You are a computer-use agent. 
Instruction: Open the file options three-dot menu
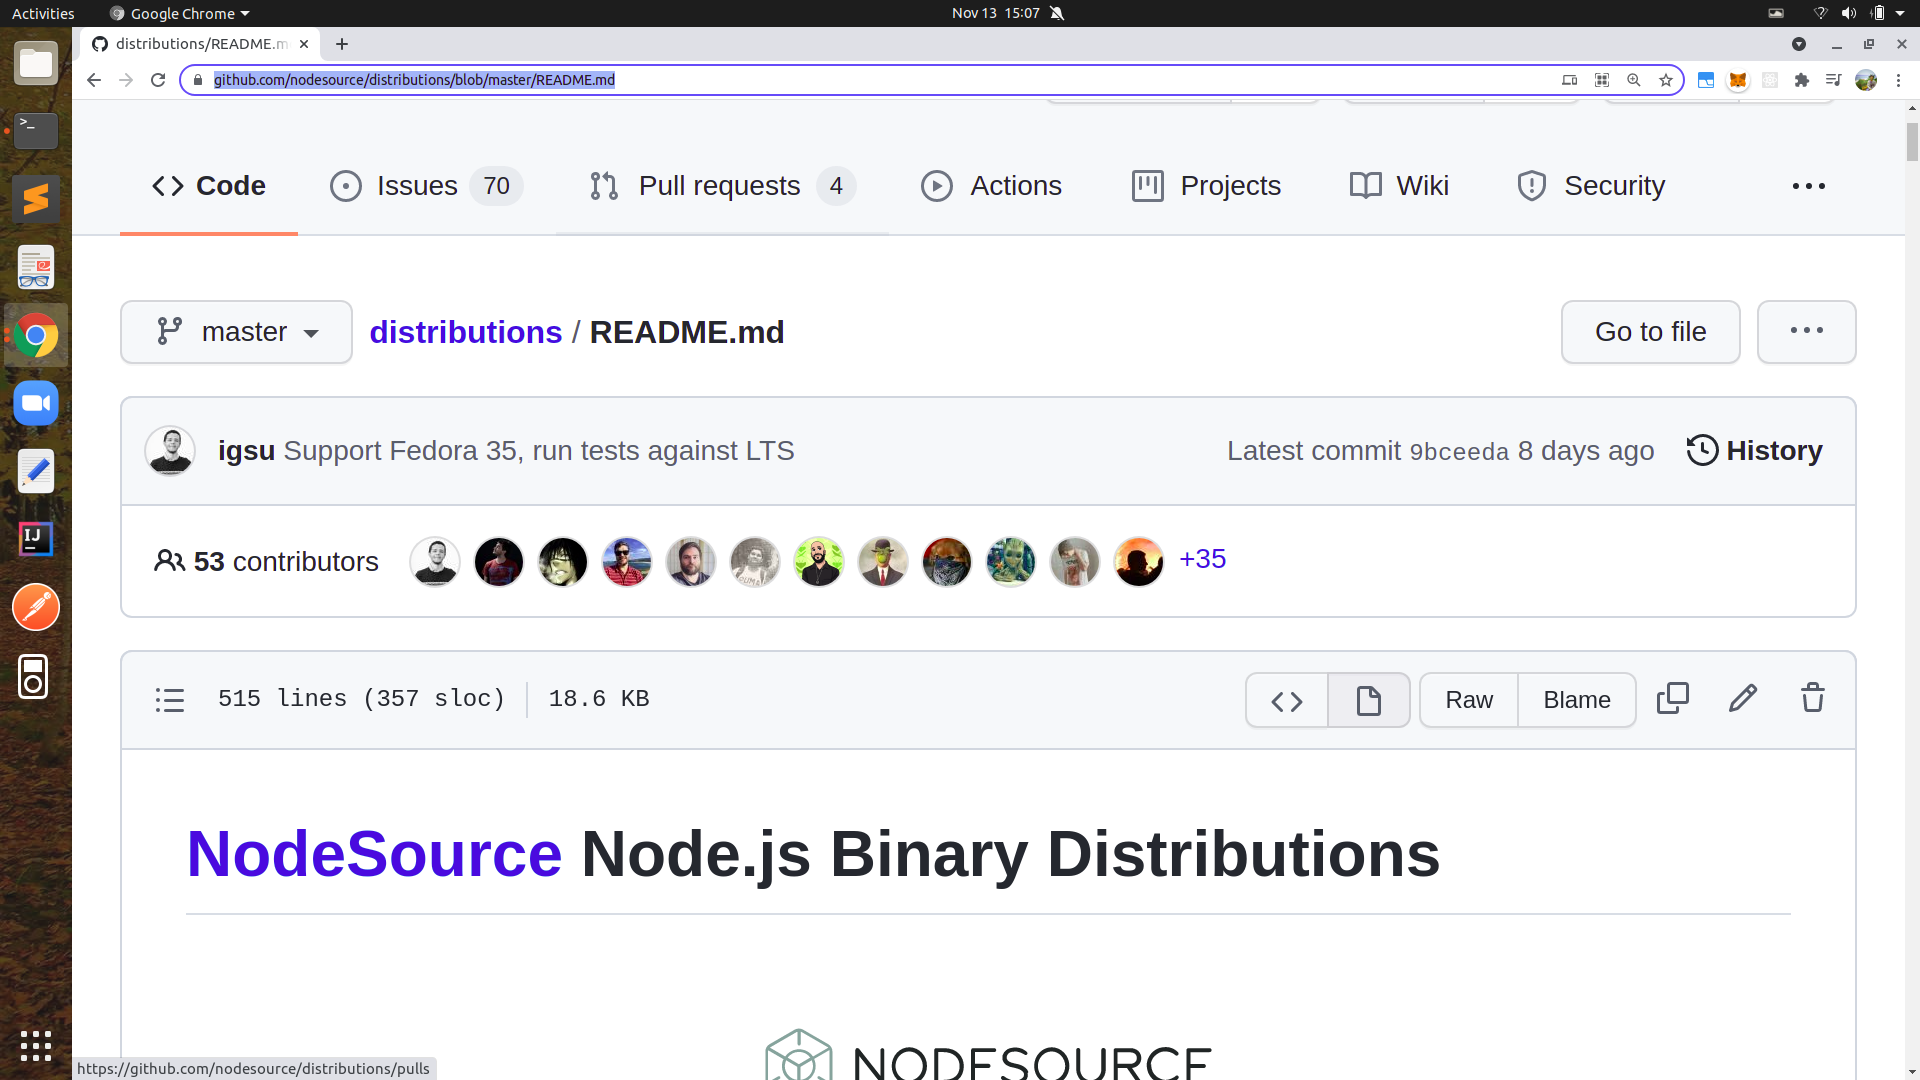click(x=1806, y=332)
